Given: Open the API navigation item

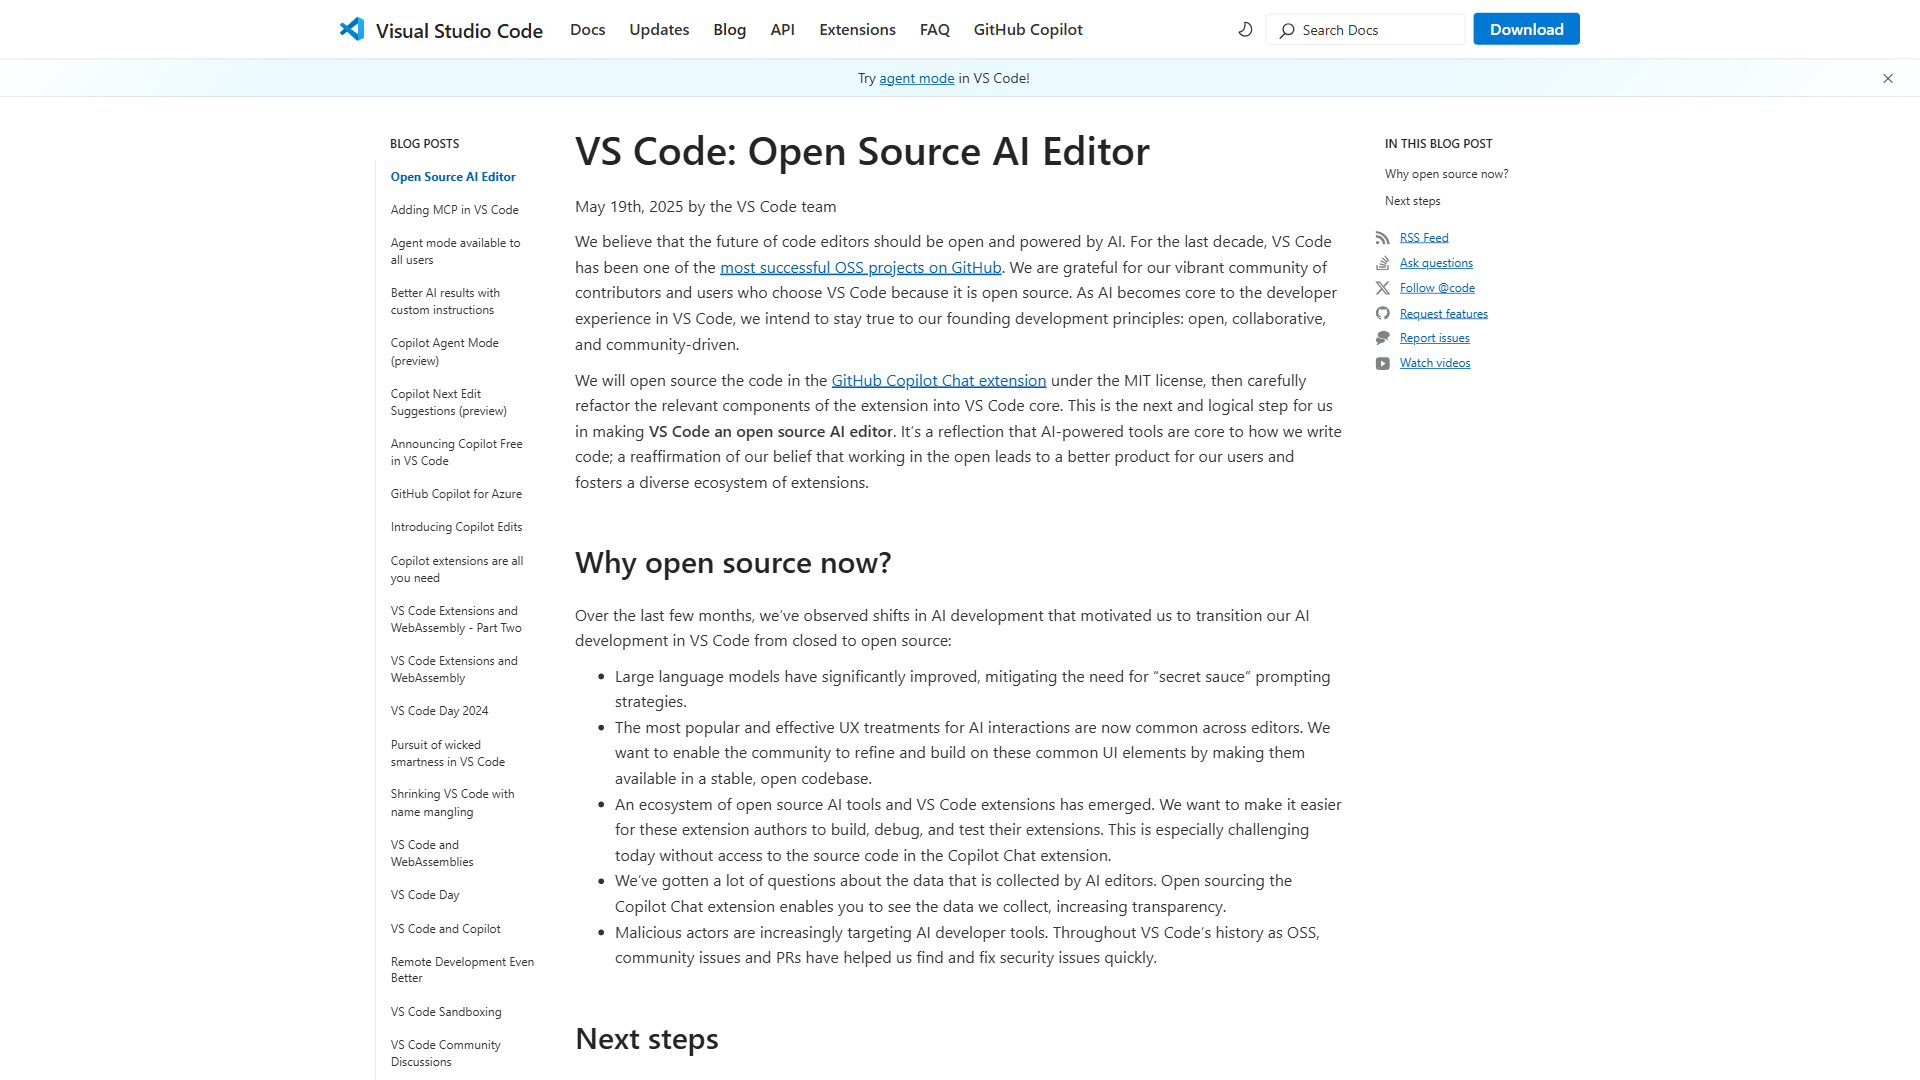Looking at the screenshot, I should tap(782, 30).
